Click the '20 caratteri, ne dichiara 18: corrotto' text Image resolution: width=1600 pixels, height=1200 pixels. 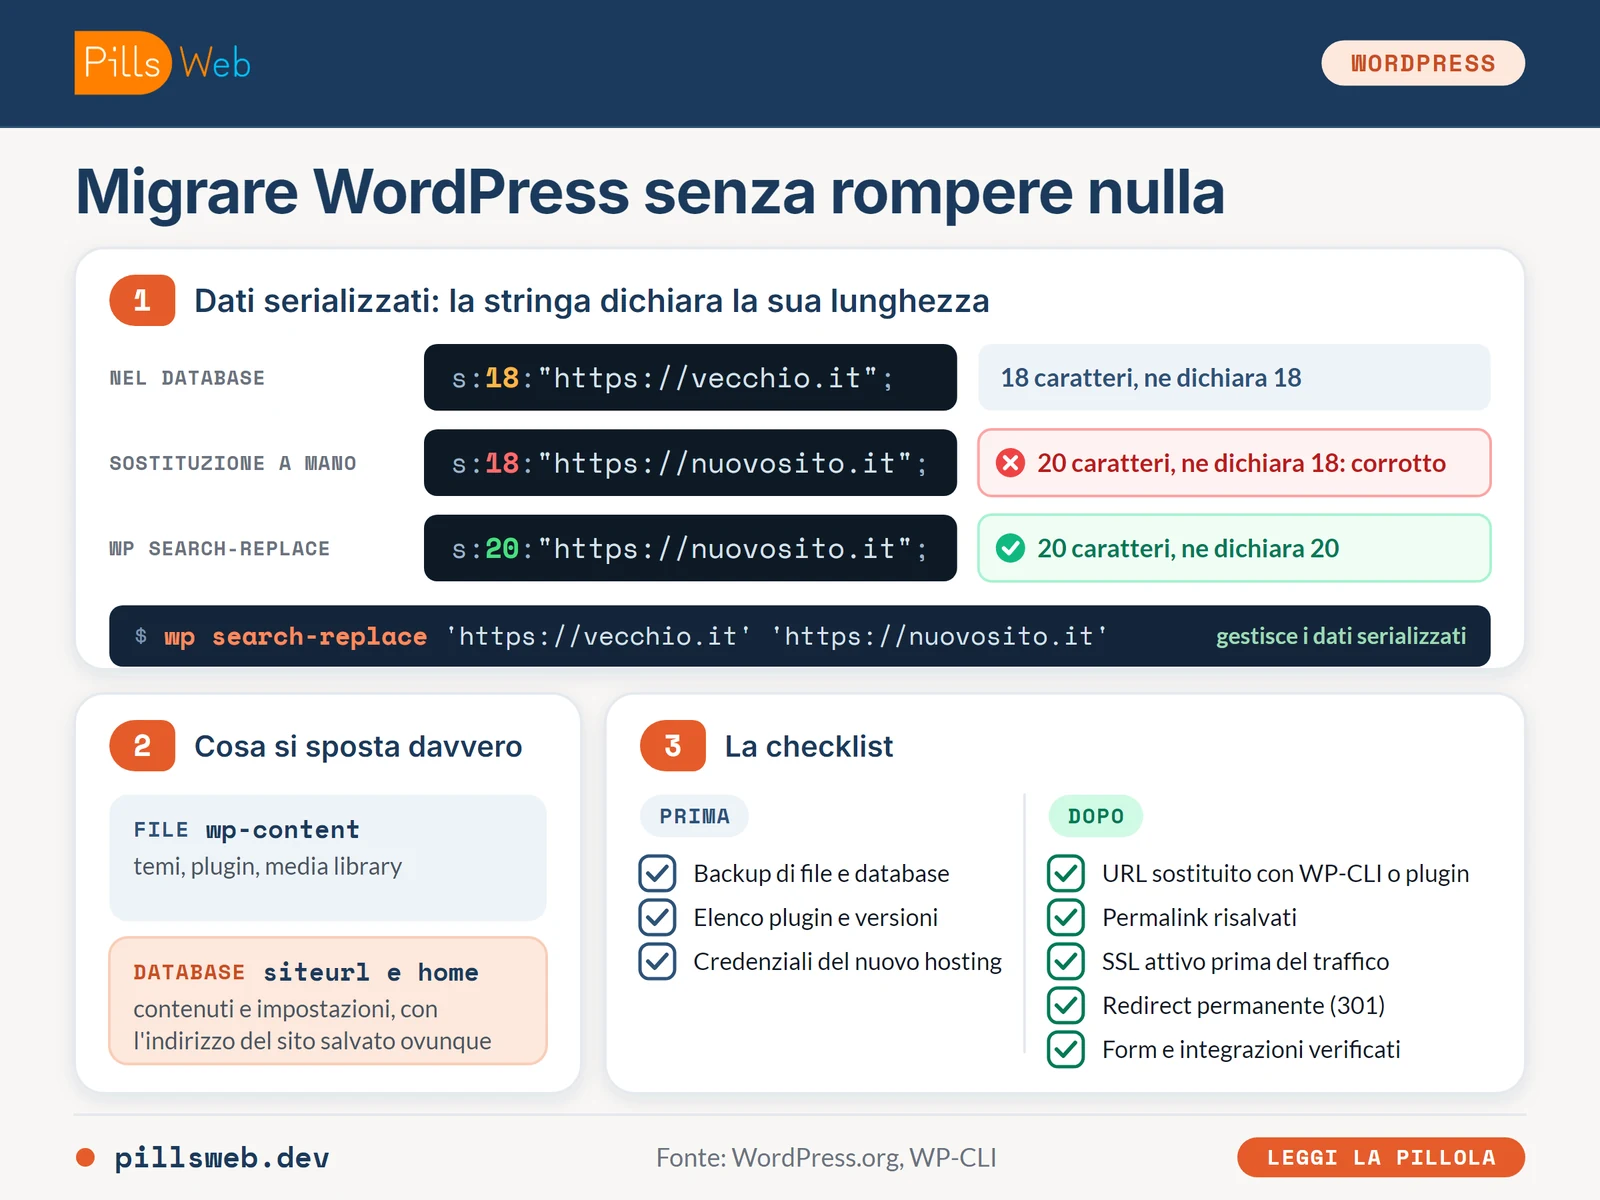coord(1241,463)
